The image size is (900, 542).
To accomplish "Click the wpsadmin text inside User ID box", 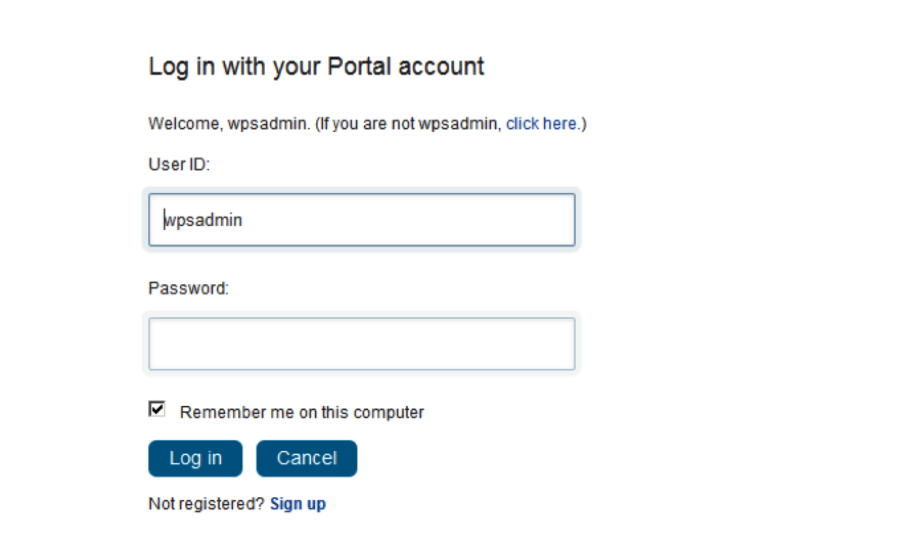I will pyautogui.click(x=203, y=220).
